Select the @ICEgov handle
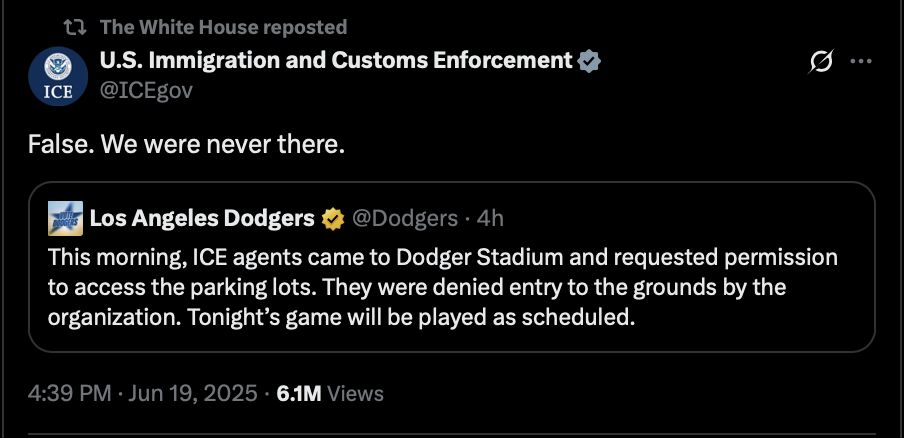The image size is (904, 438). [x=146, y=90]
